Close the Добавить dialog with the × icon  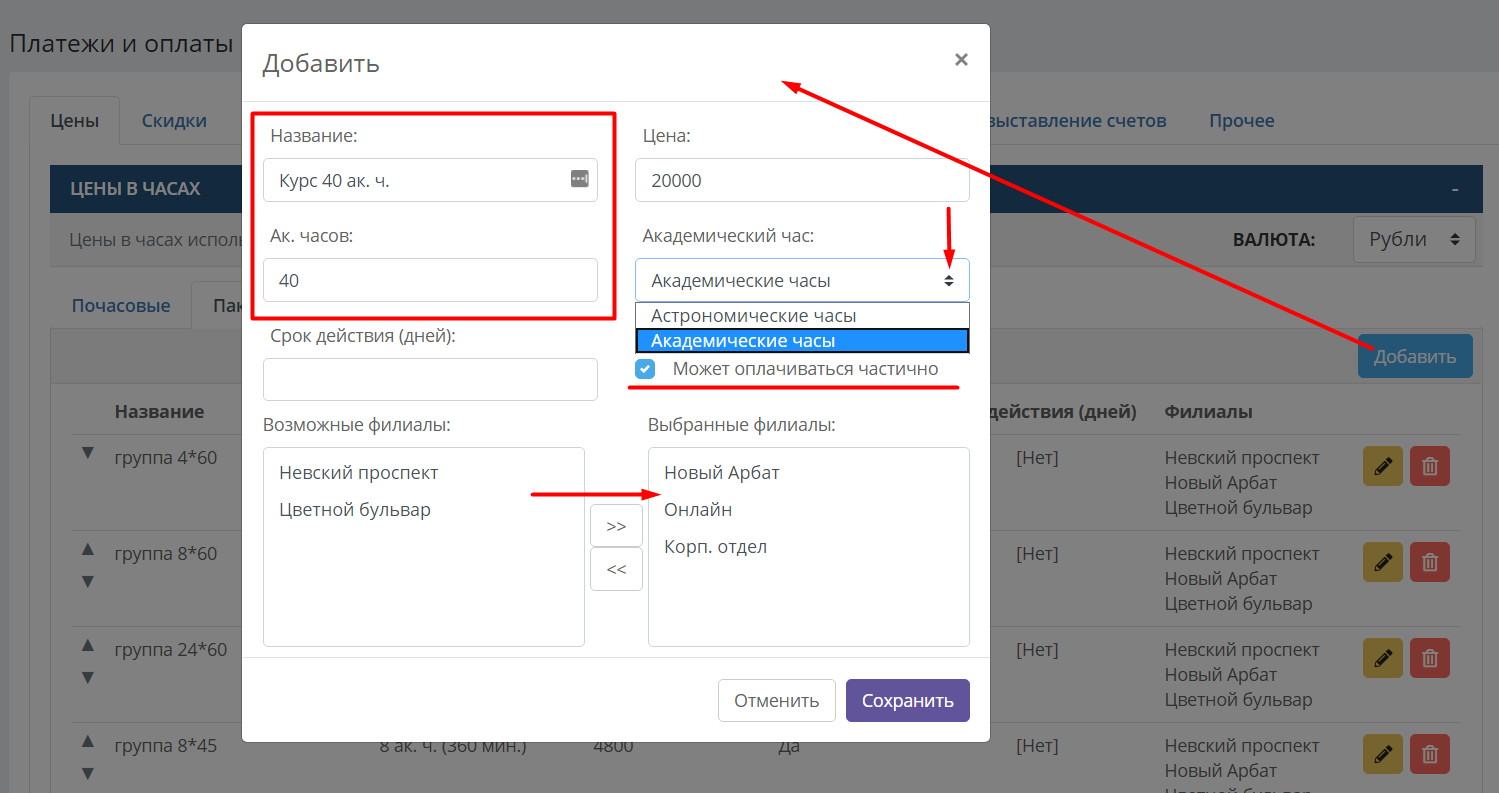click(961, 60)
